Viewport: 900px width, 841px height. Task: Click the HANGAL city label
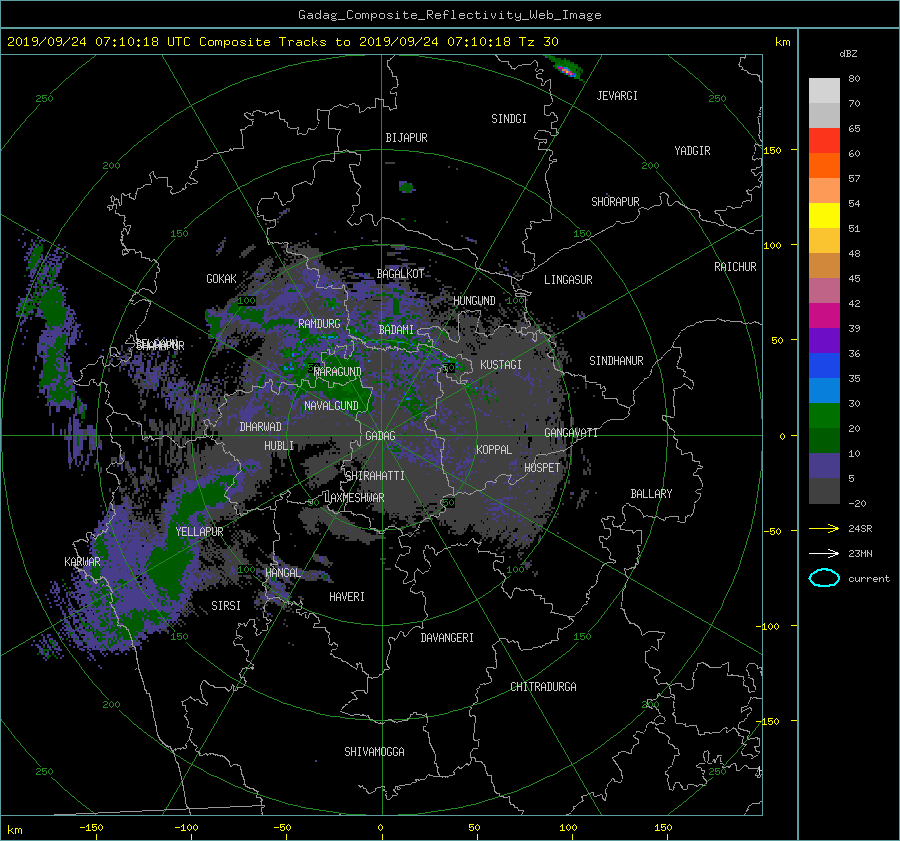coord(283,573)
